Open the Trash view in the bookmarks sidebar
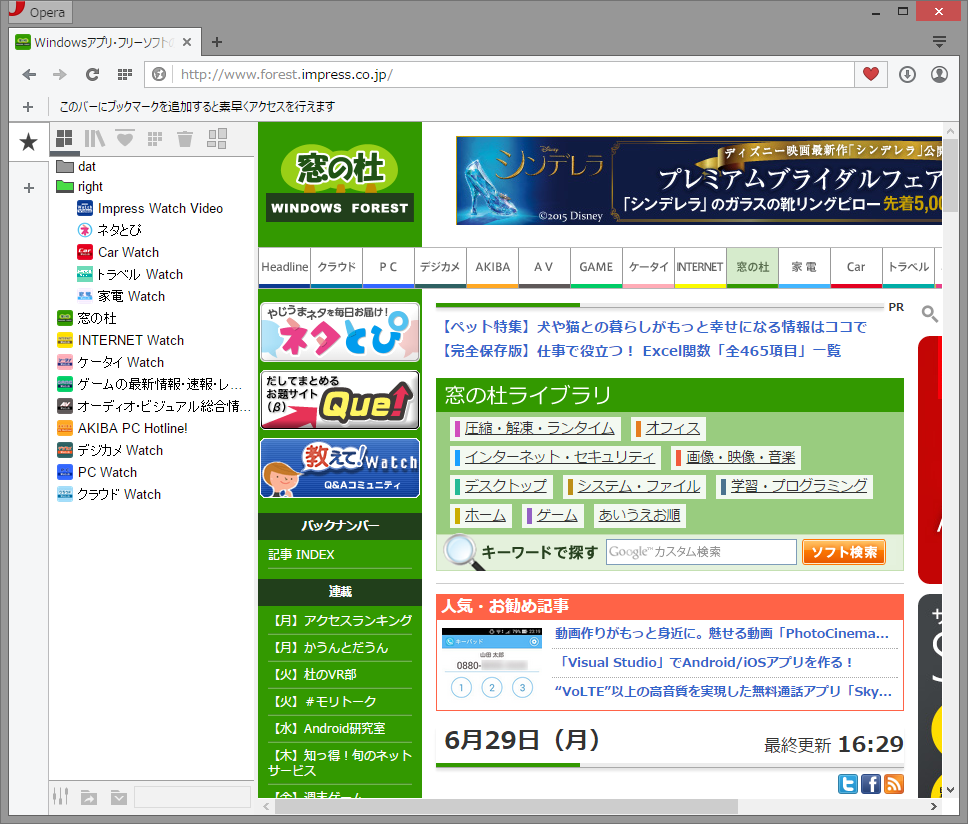This screenshot has height=824, width=968. click(x=184, y=138)
